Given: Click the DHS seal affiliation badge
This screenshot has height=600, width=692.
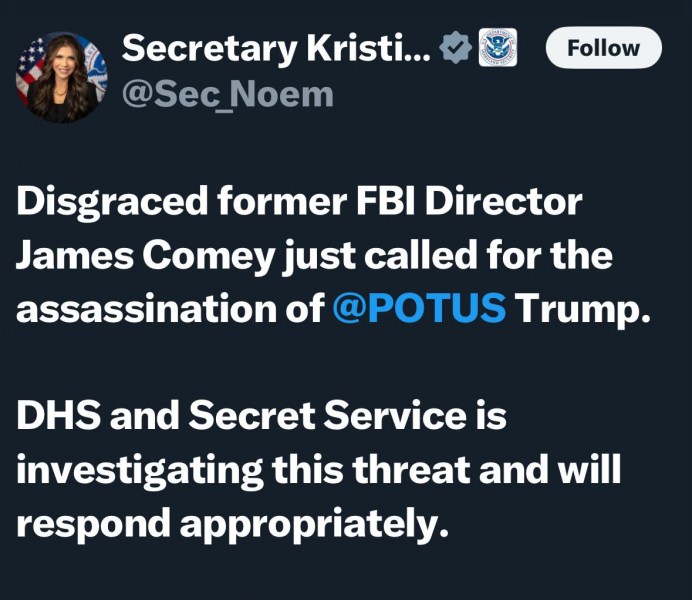Looking at the screenshot, I should click(x=497, y=48).
